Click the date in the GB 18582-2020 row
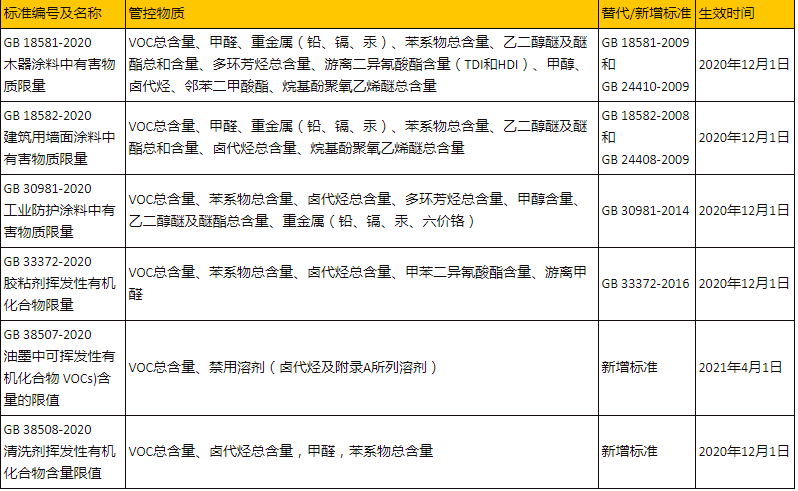Screen dimensions: 798x491 pyautogui.click(x=745, y=138)
